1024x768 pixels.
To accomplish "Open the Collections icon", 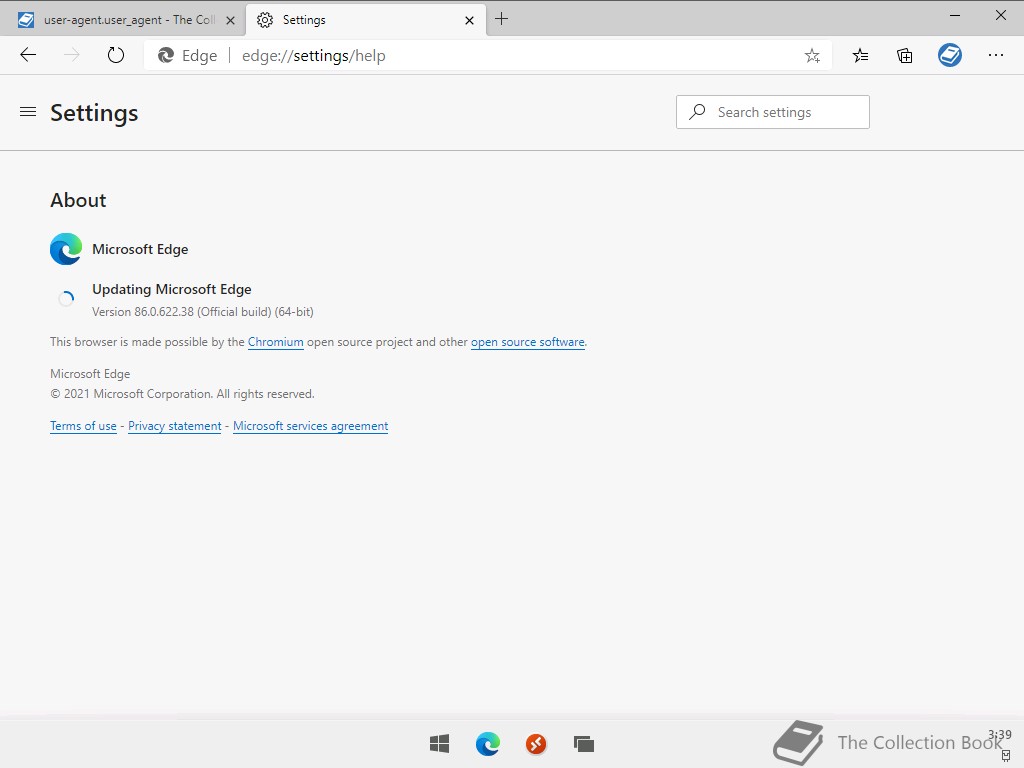I will point(904,56).
